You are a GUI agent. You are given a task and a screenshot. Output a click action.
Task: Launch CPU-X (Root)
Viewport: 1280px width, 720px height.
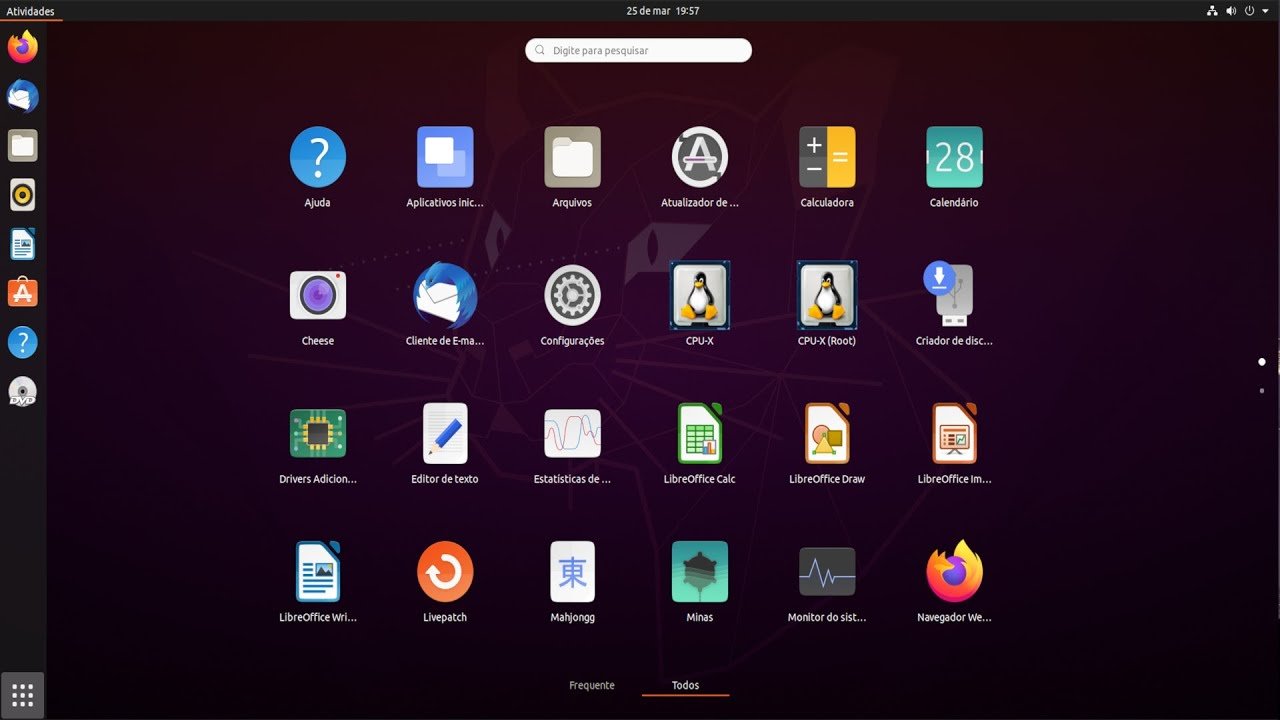(x=827, y=295)
